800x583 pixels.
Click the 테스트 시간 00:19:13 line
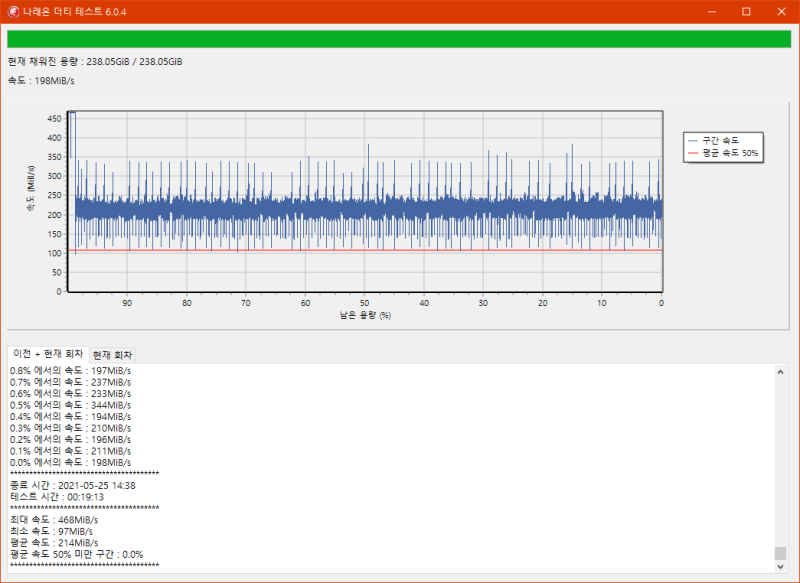tap(57, 497)
